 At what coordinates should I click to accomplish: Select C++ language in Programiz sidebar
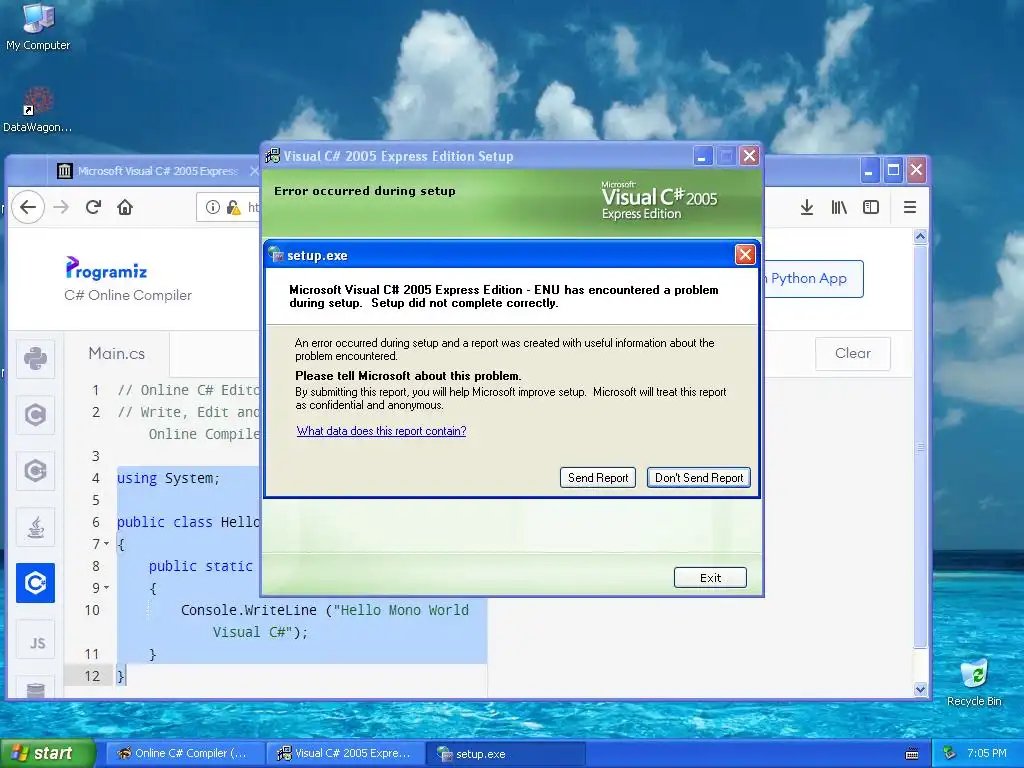(x=35, y=471)
